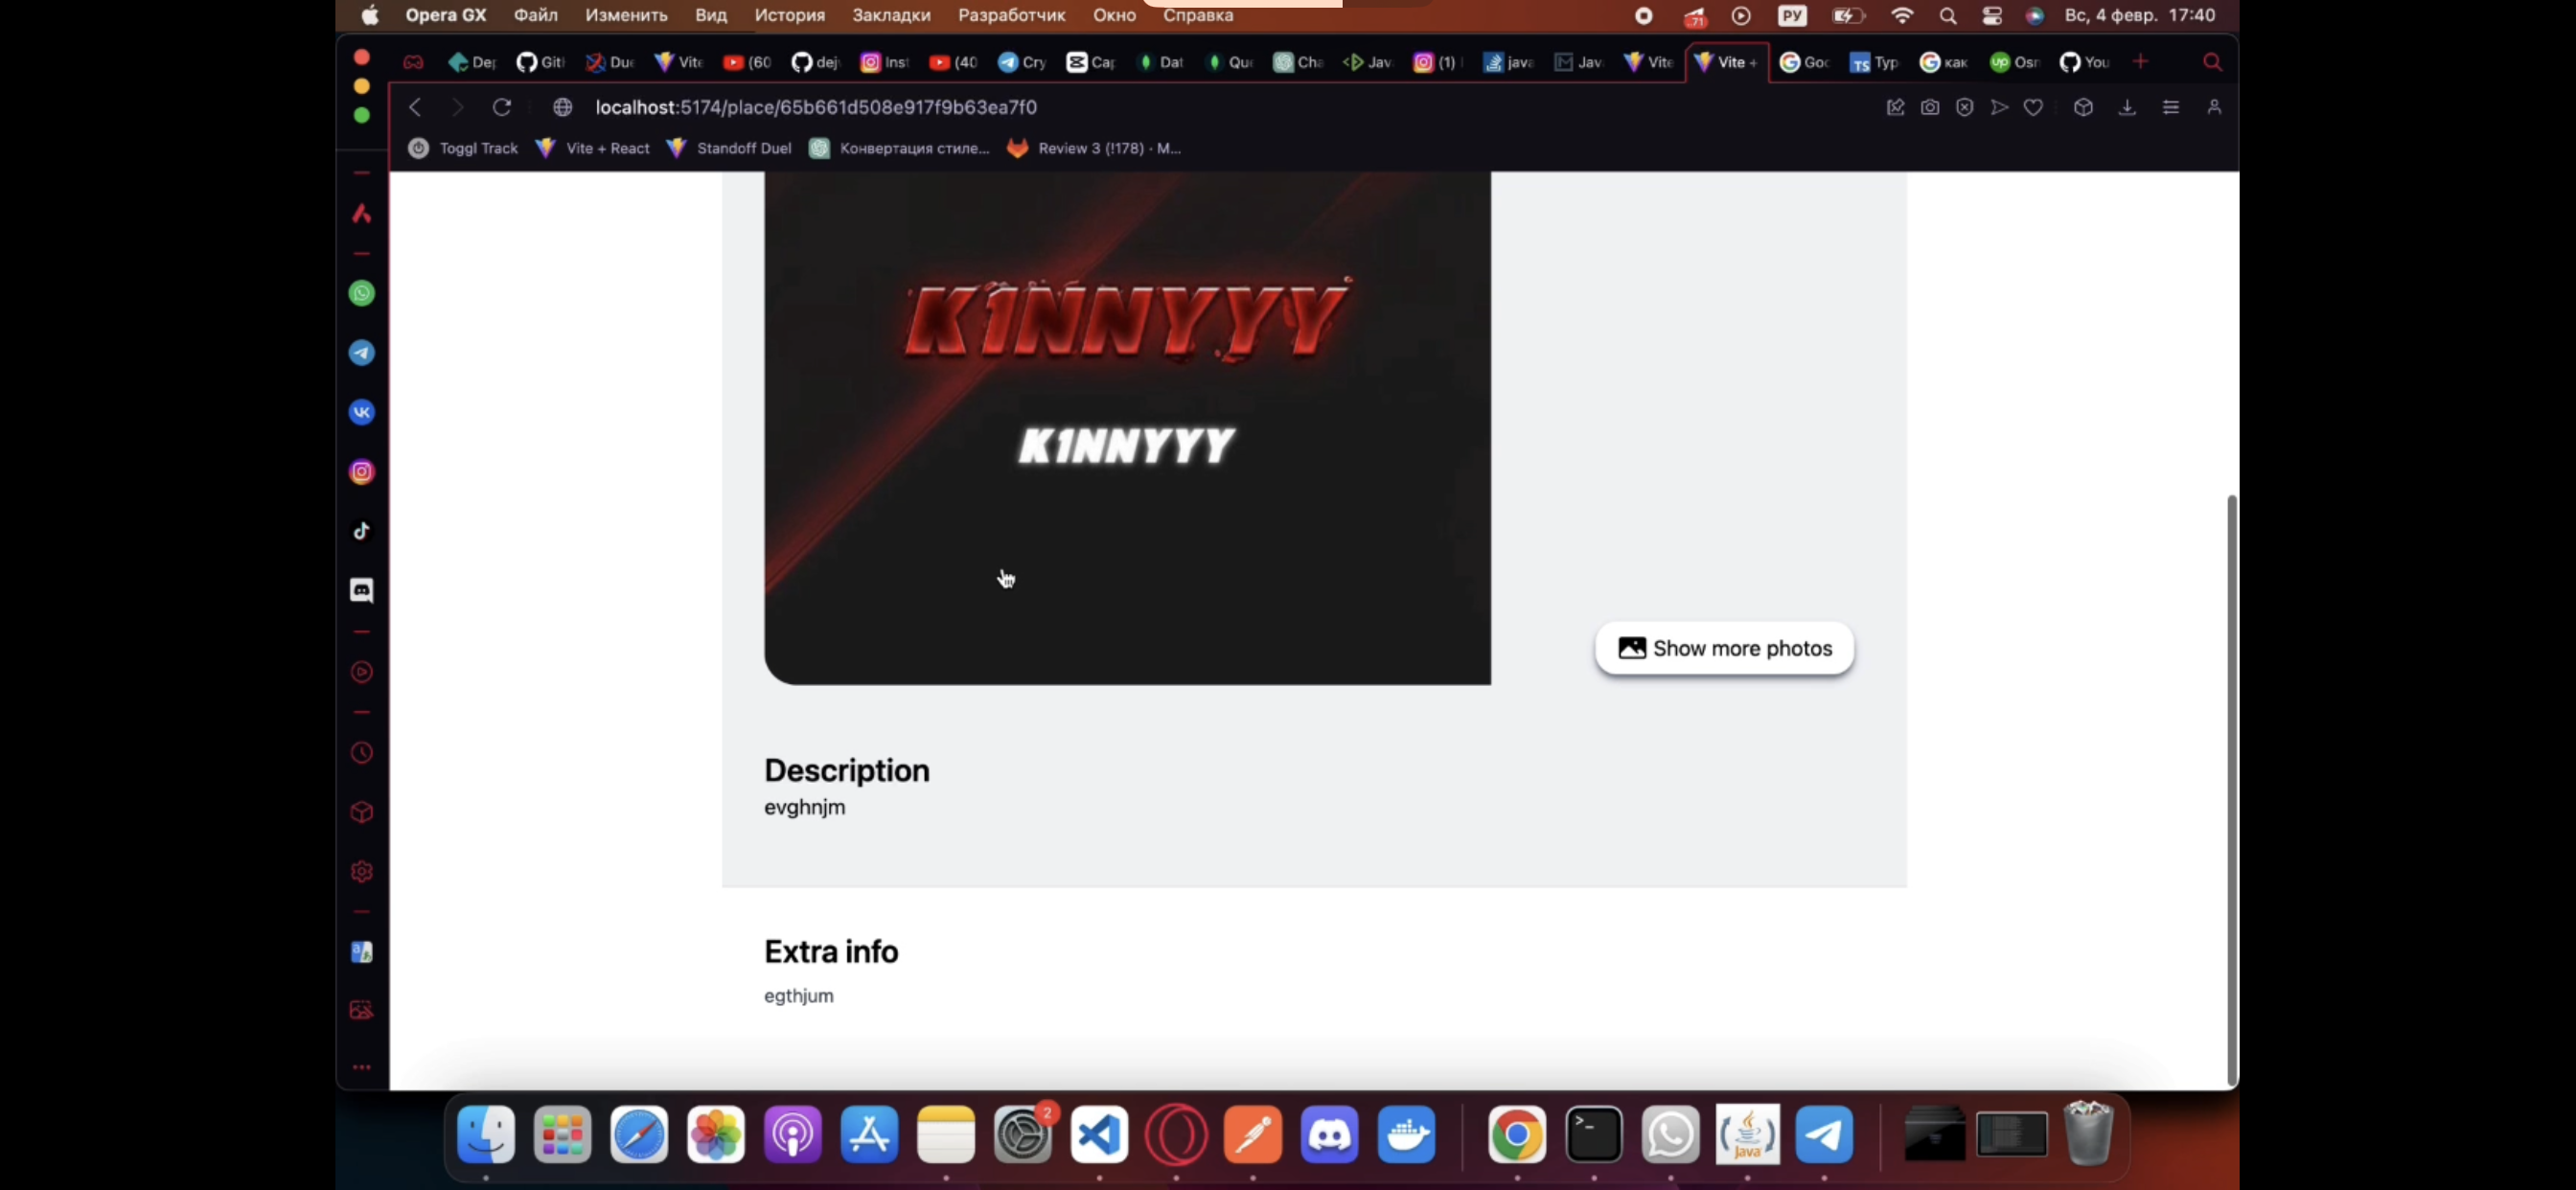Open Конвертация стиле bookmark

coord(899,148)
